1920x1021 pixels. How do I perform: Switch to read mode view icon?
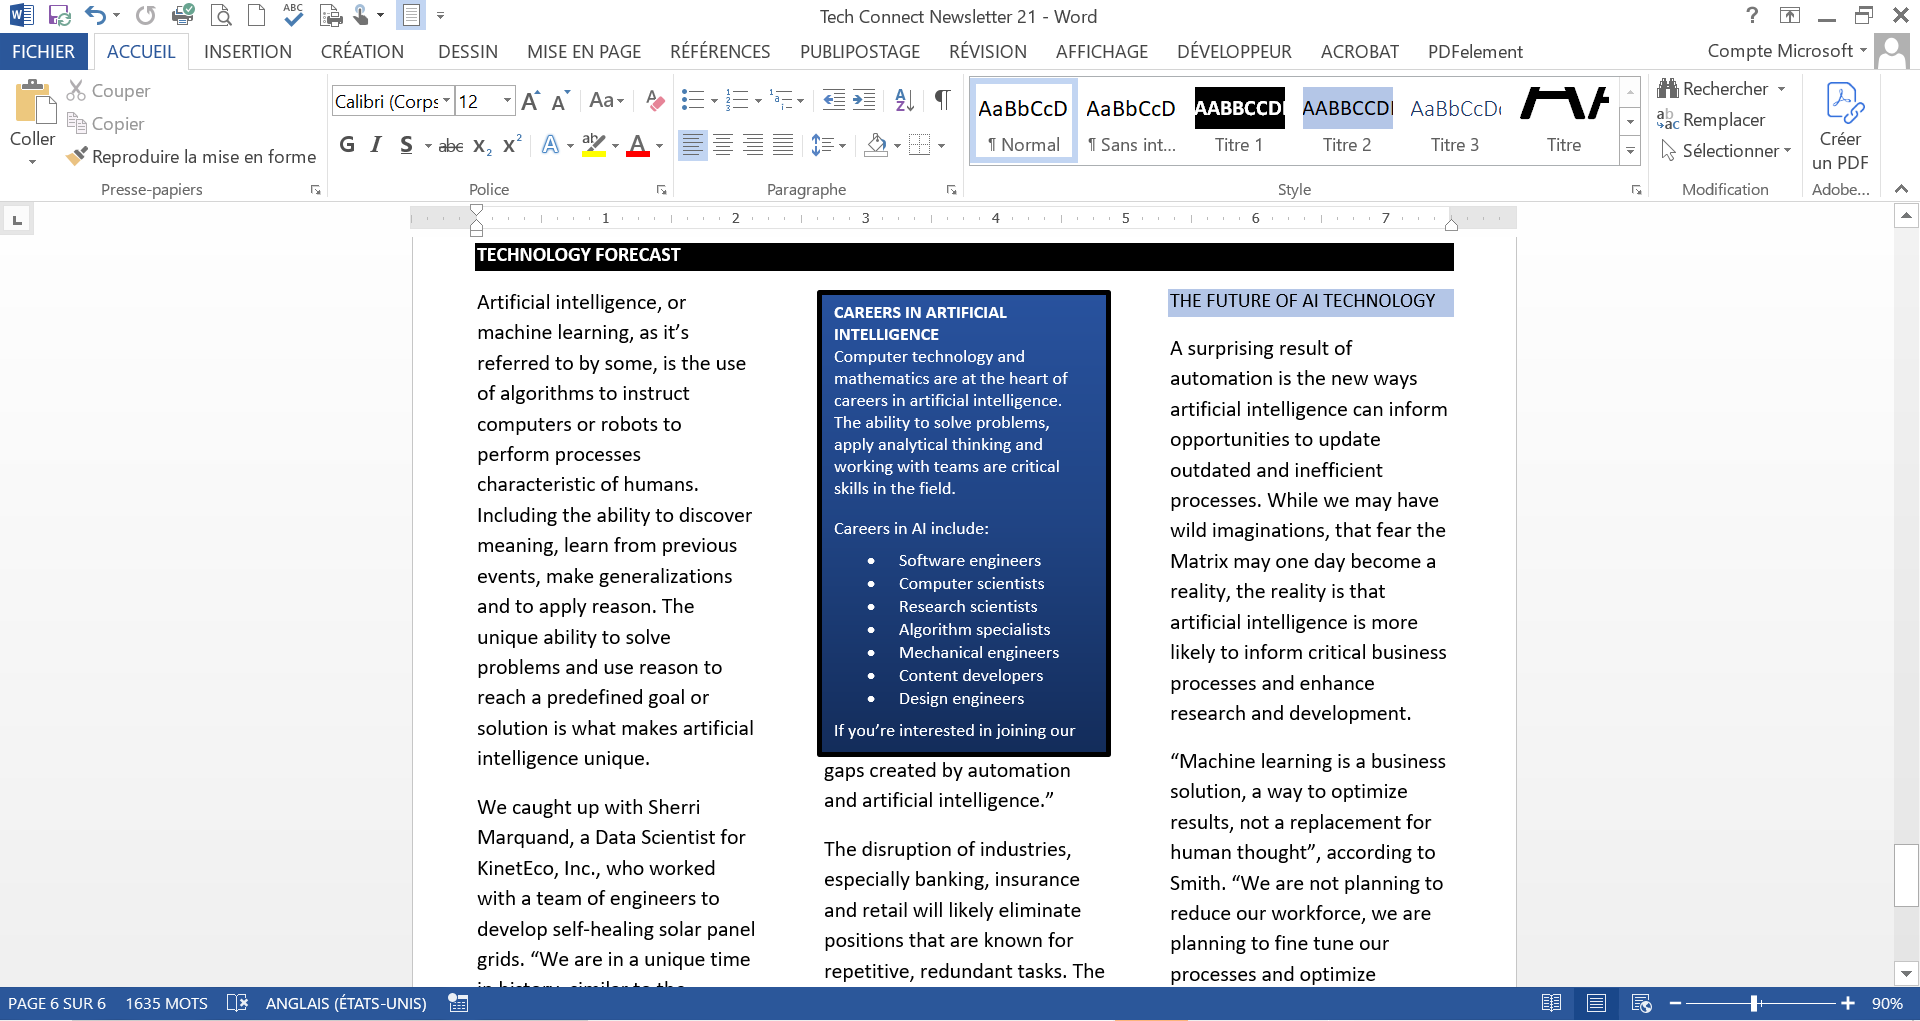pyautogui.click(x=1552, y=1003)
